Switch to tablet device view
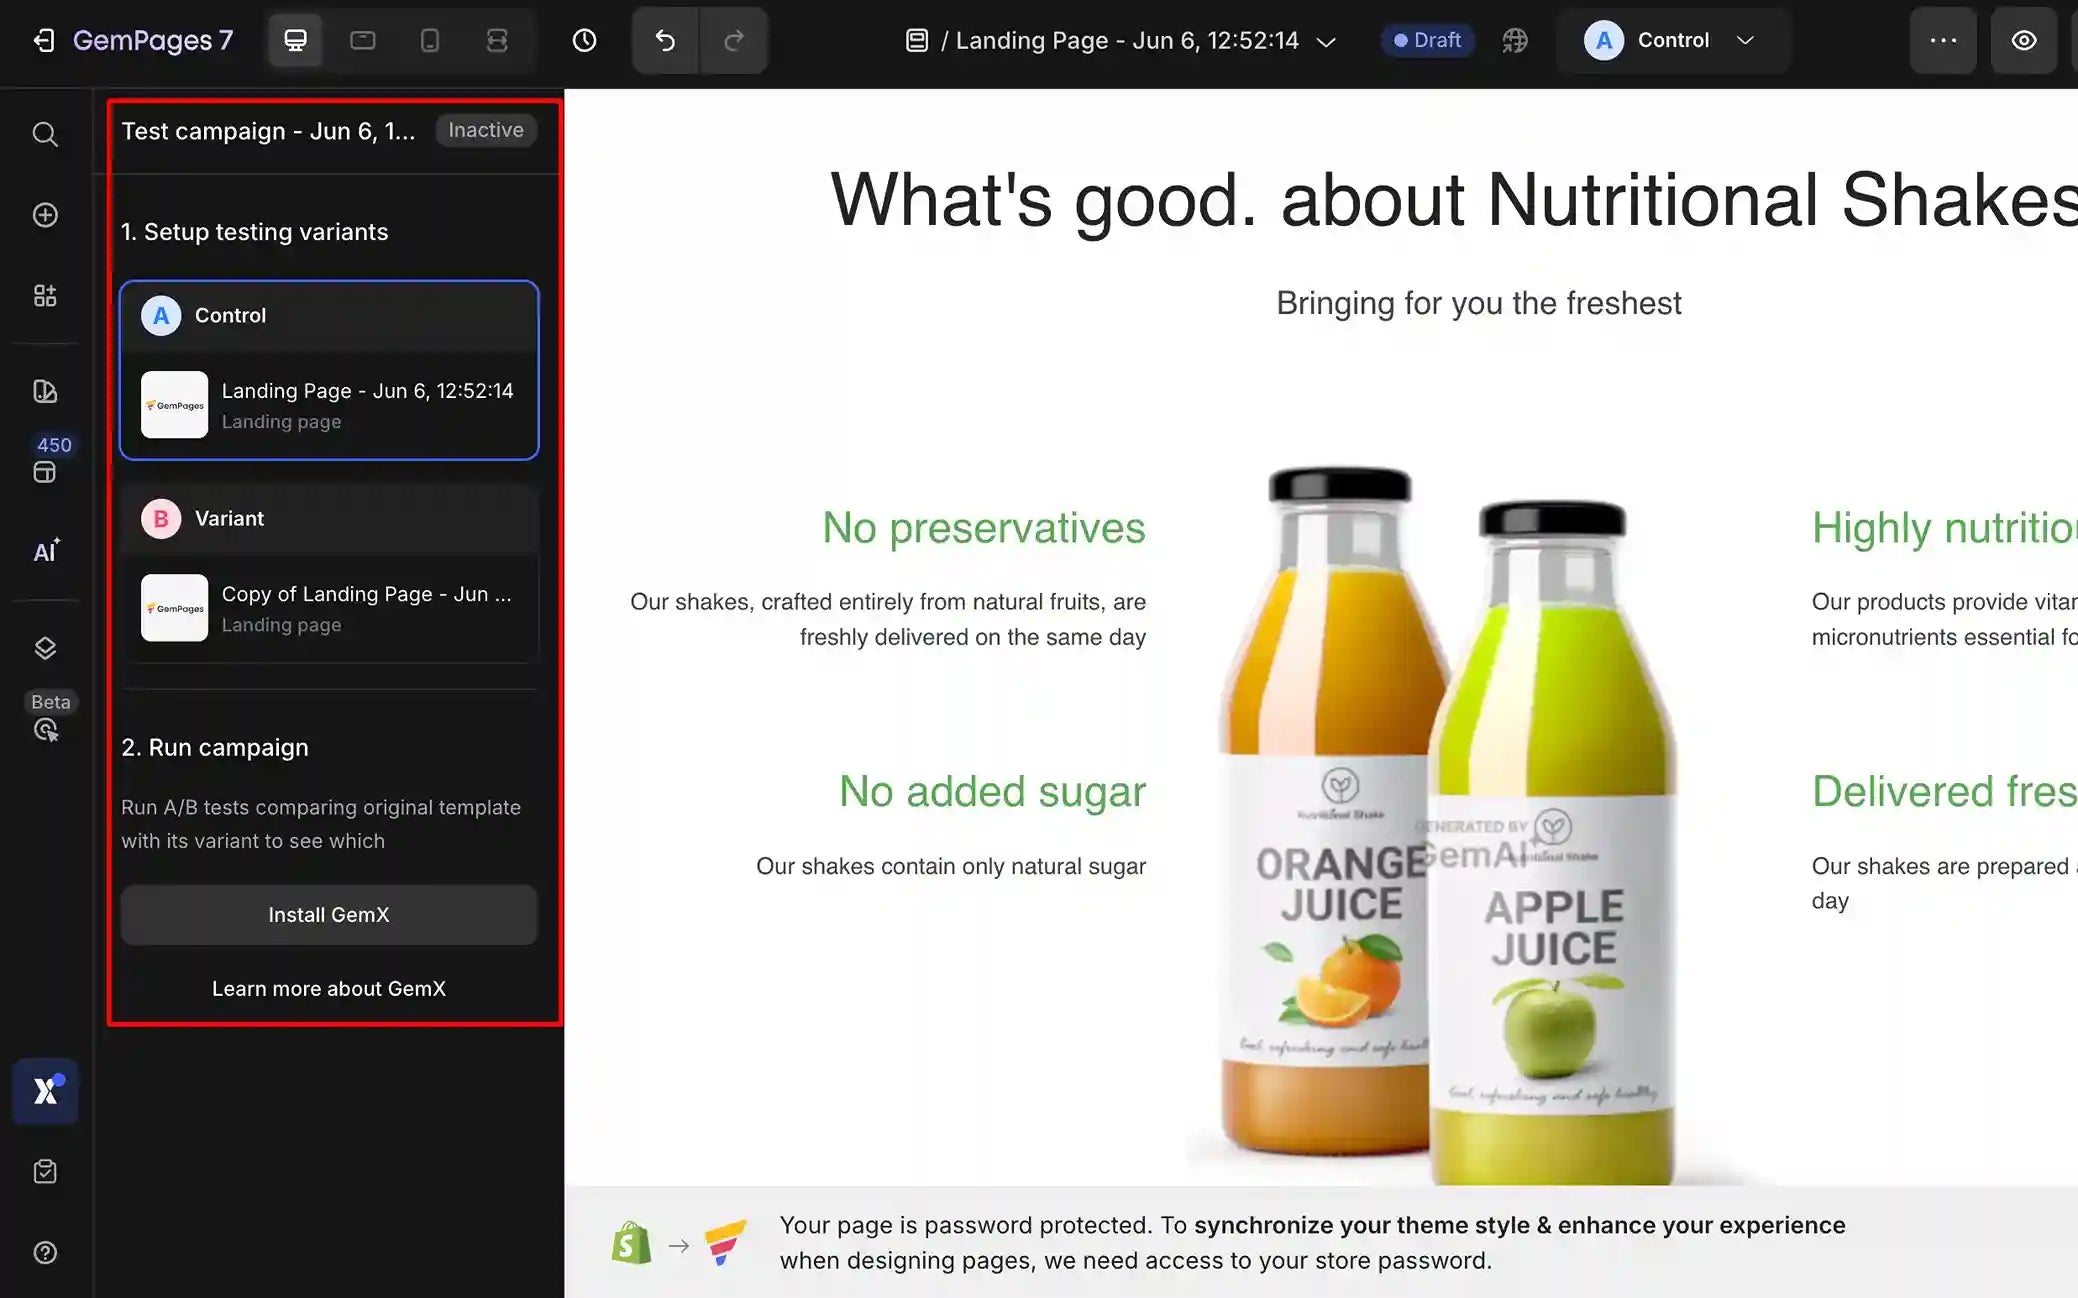 (362, 40)
